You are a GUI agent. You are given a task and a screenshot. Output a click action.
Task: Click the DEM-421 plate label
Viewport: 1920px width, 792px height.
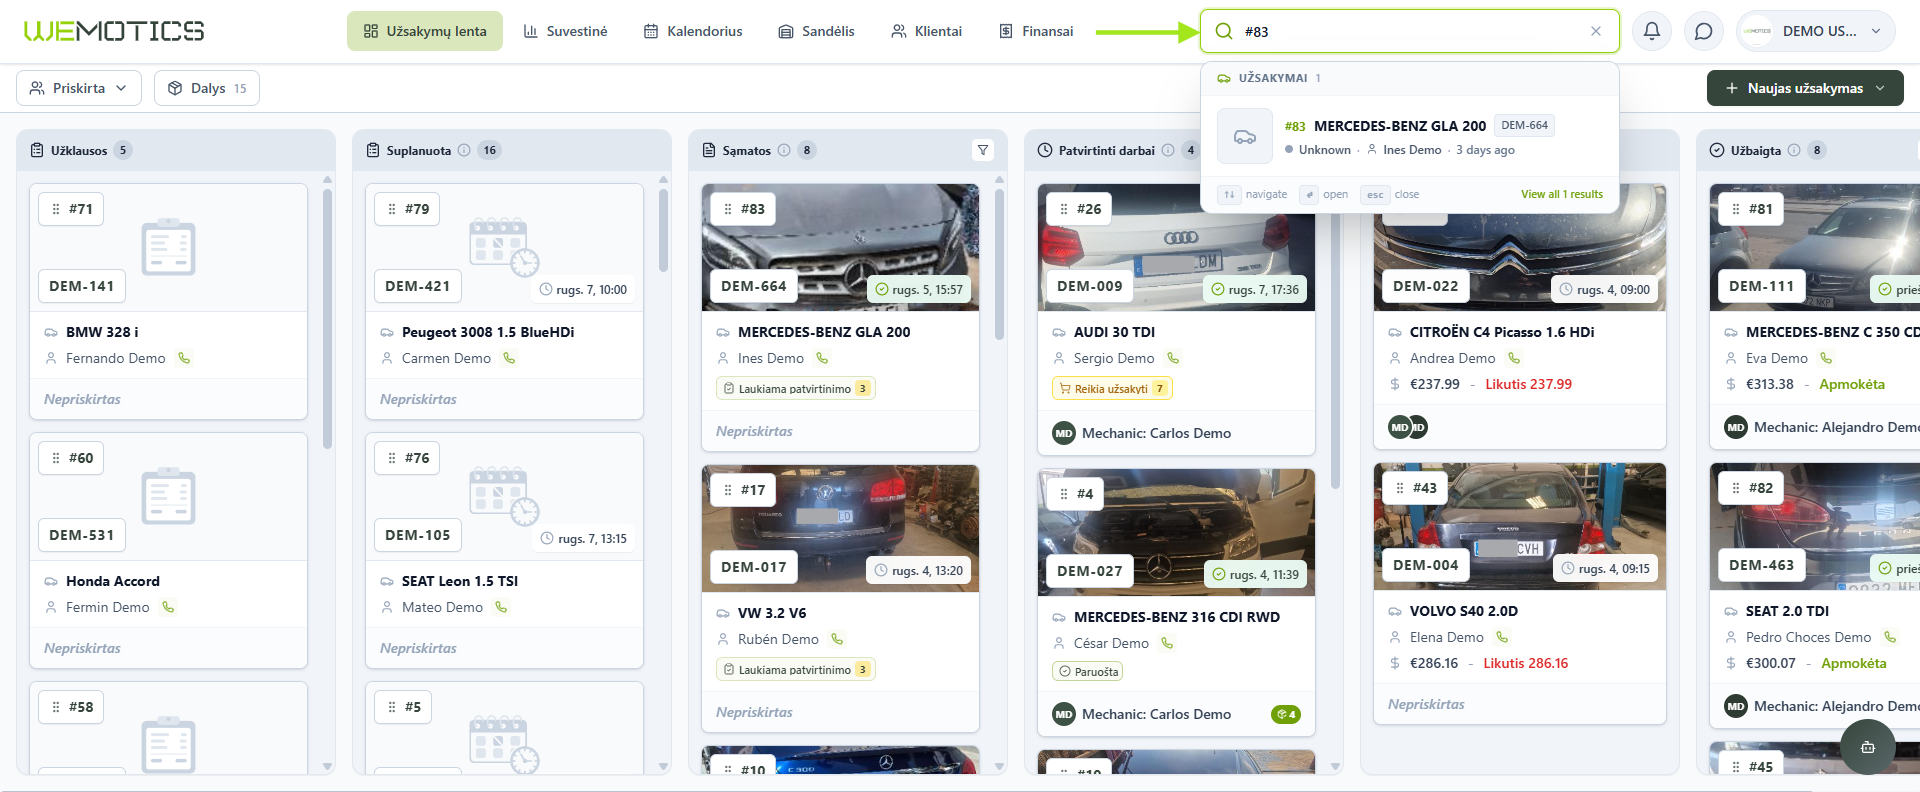click(x=418, y=286)
